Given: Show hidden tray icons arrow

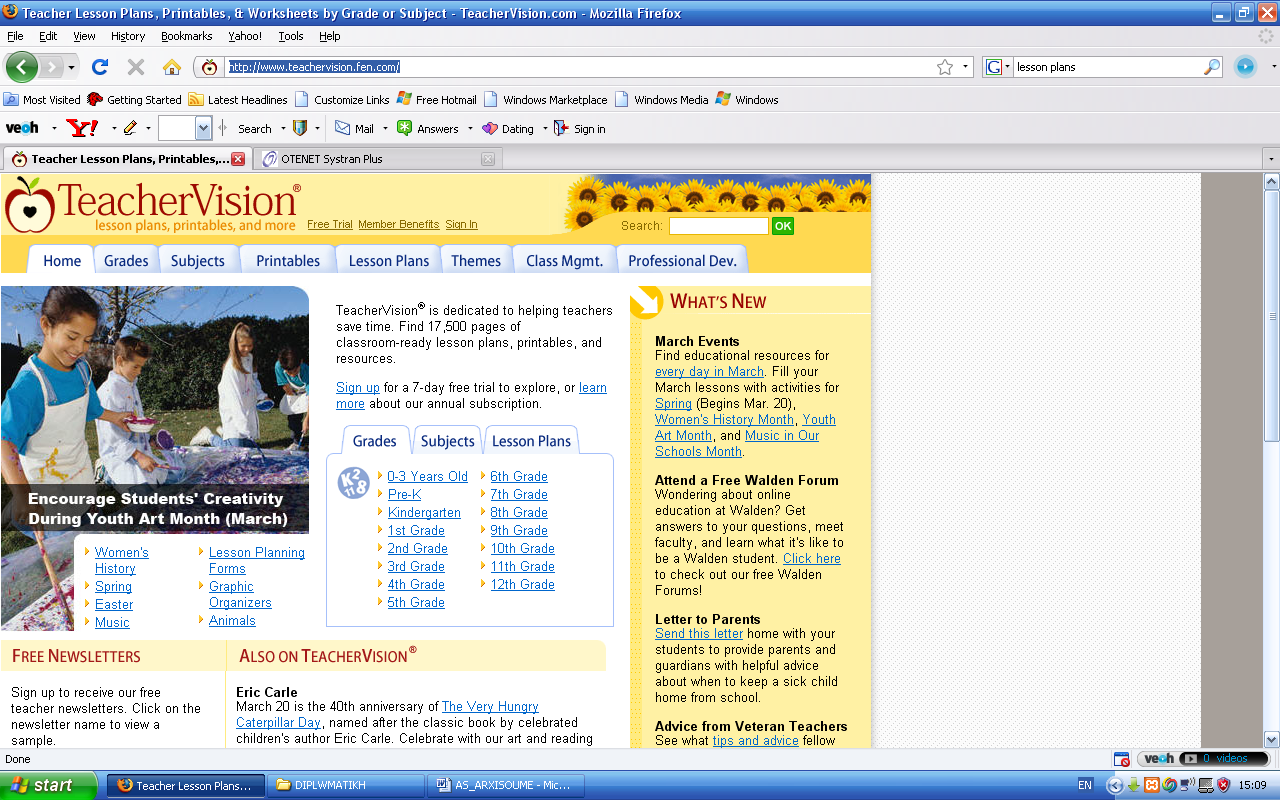Looking at the screenshot, I should click(x=1114, y=785).
